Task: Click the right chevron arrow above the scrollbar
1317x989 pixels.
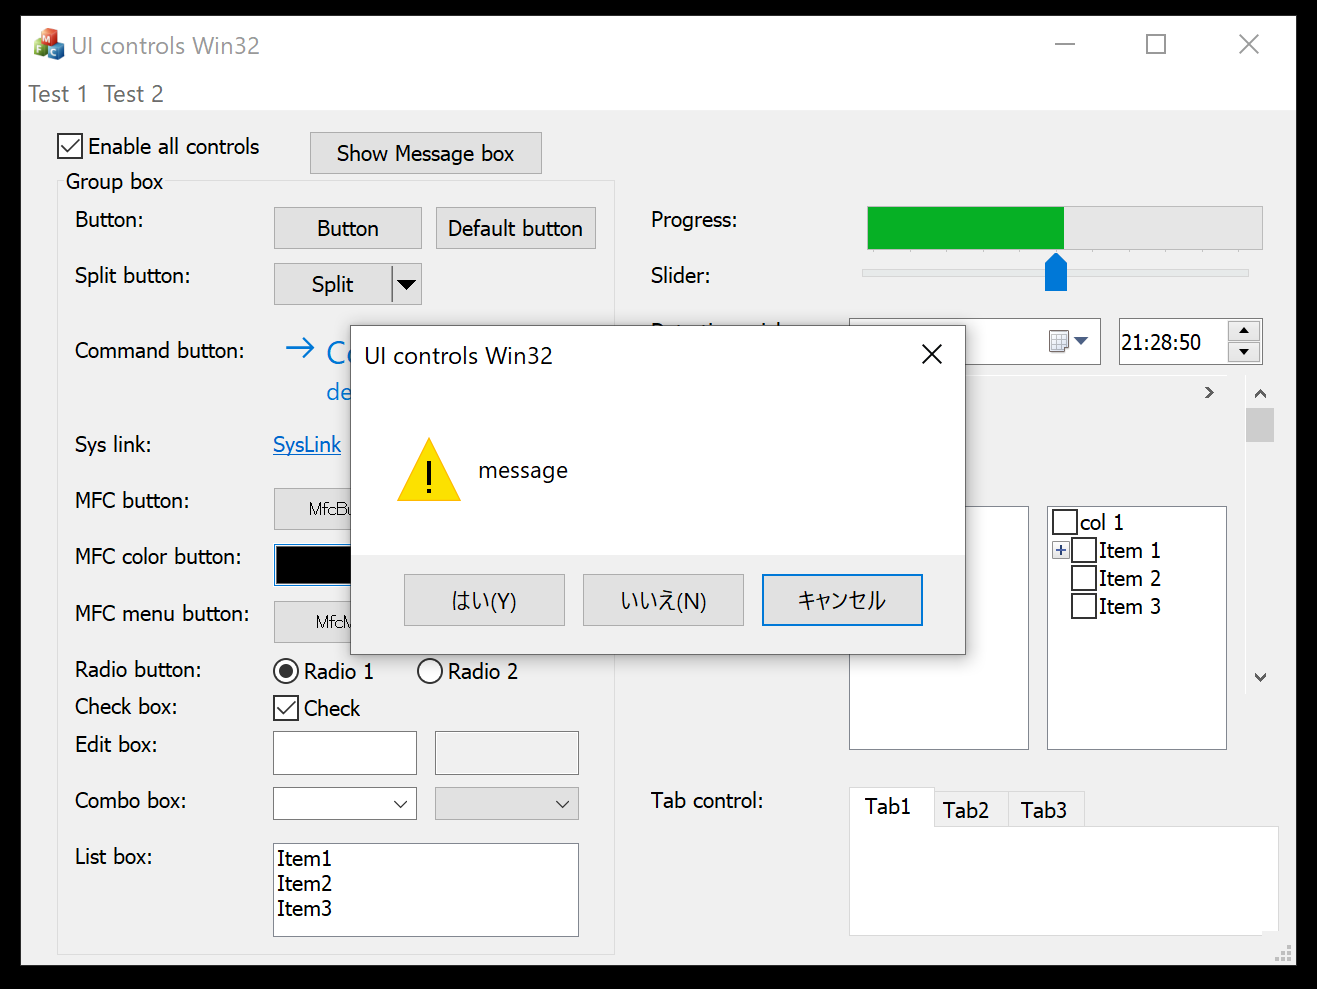Action: click(x=1209, y=392)
